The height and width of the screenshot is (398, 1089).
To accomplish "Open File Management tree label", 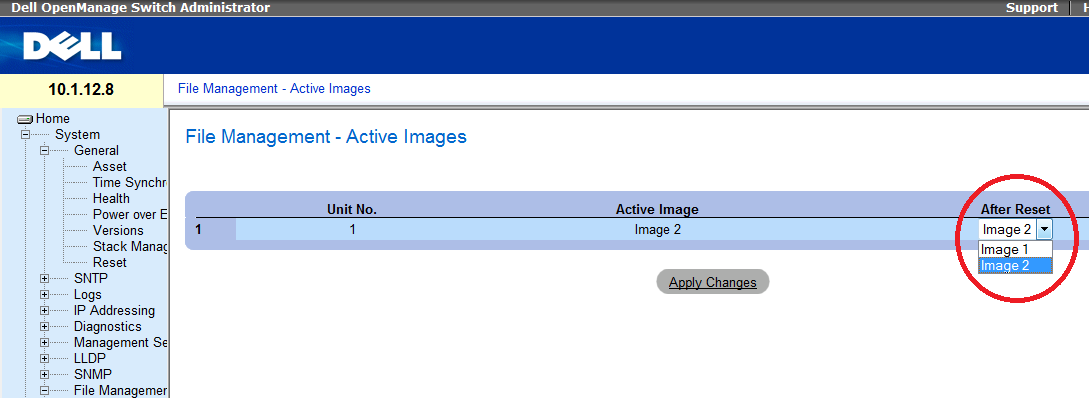I will pyautogui.click(x=121, y=390).
